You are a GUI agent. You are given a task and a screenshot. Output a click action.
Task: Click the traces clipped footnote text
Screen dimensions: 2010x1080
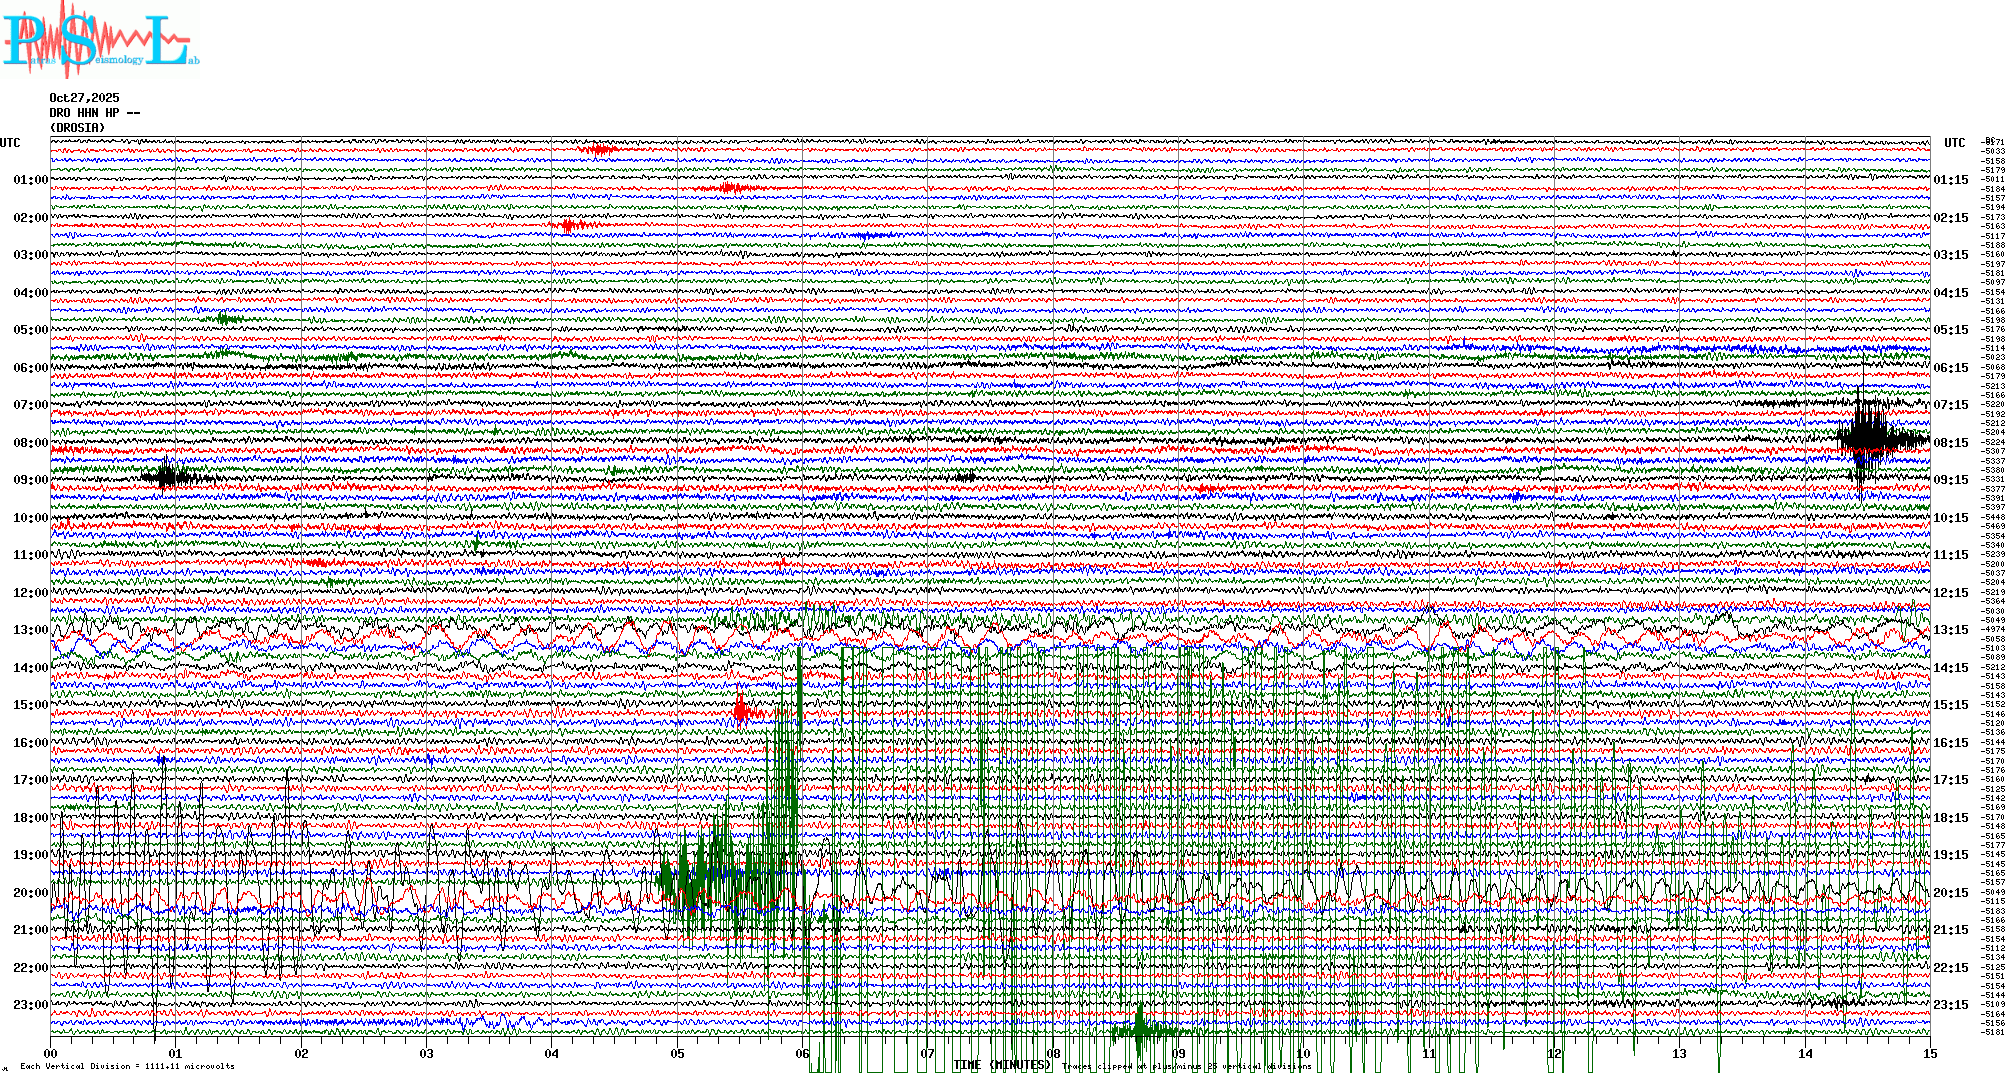pyautogui.click(x=1186, y=1067)
